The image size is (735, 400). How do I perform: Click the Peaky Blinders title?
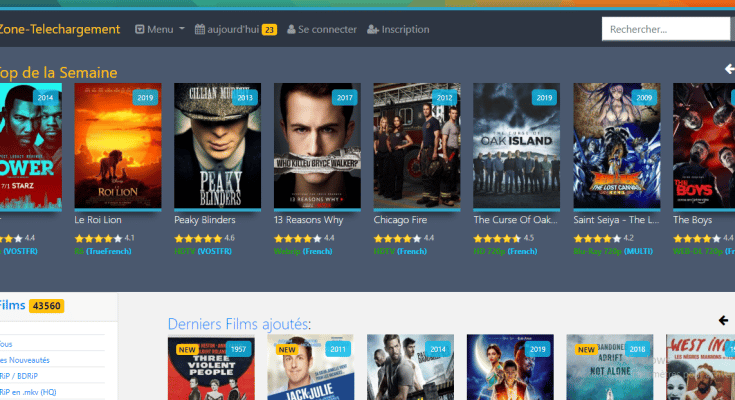pos(205,219)
